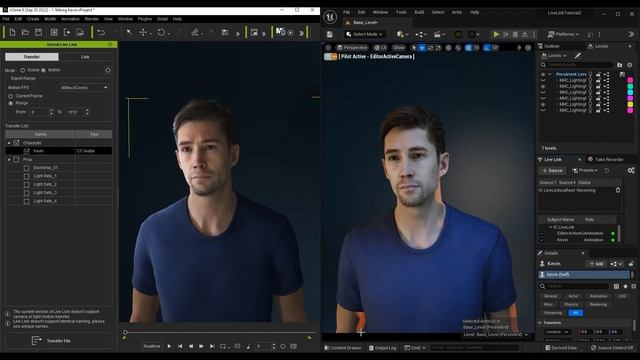Open the Motion FPS dropdown
640x360 pixels.
(84, 87)
